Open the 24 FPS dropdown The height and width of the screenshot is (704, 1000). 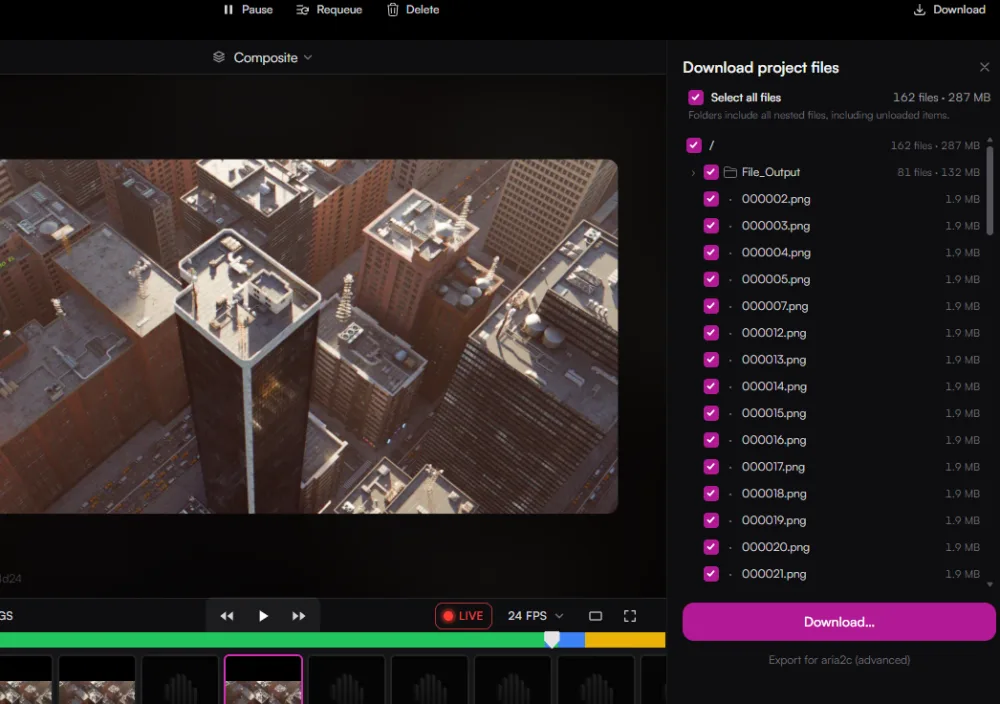click(x=536, y=616)
